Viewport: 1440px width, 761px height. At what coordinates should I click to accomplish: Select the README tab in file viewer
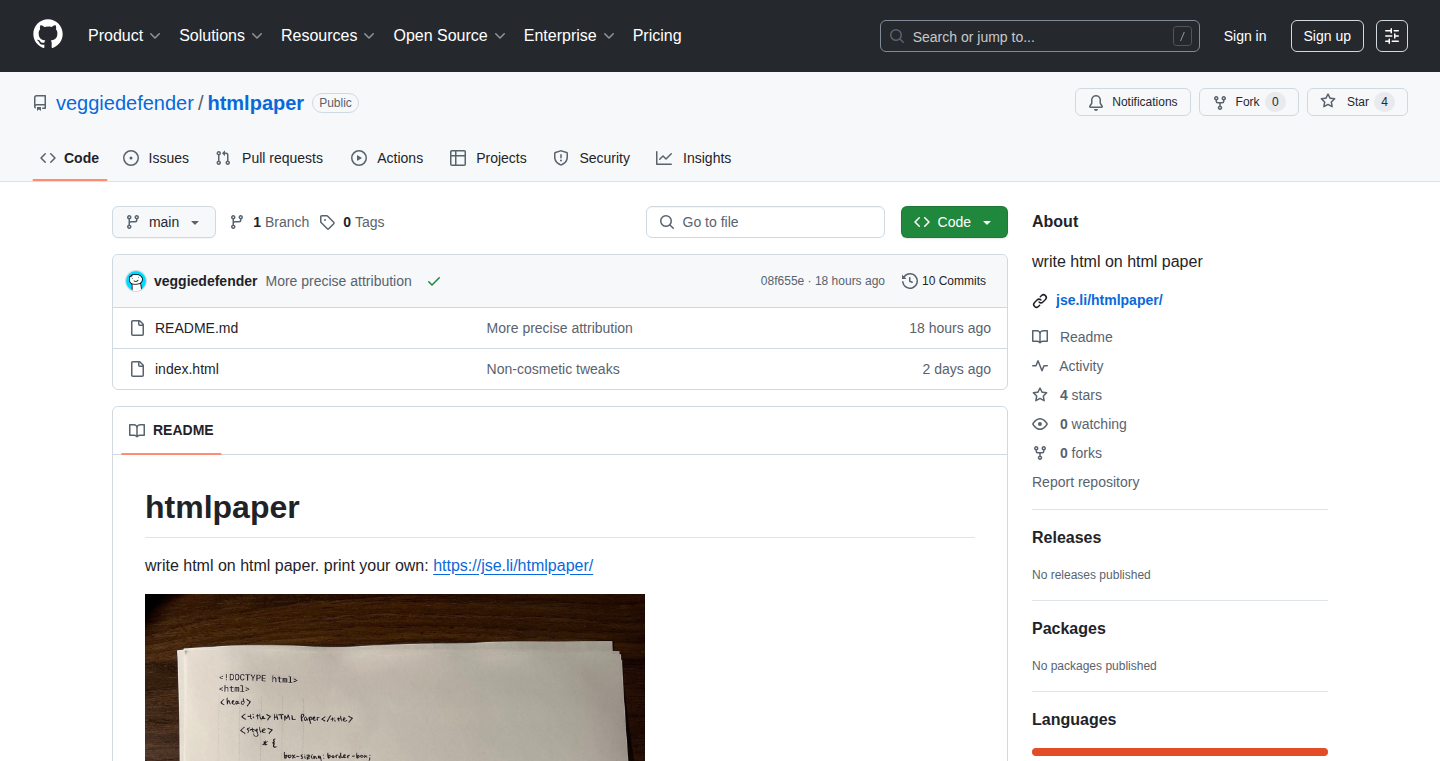pos(171,430)
